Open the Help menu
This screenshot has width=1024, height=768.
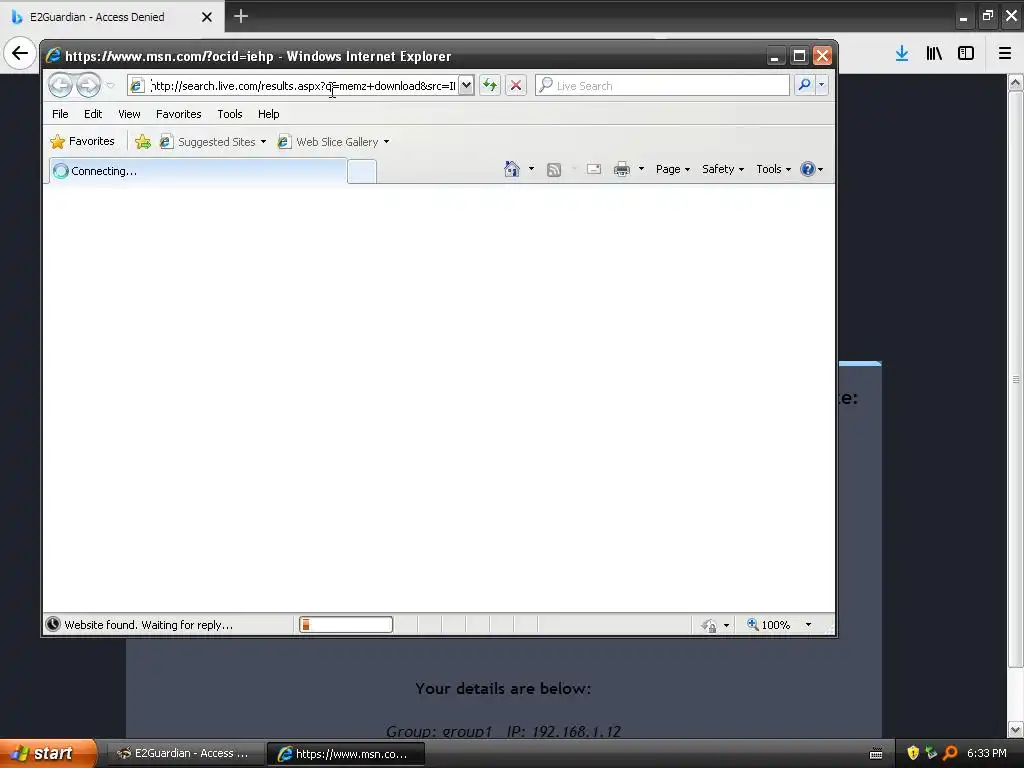point(268,114)
